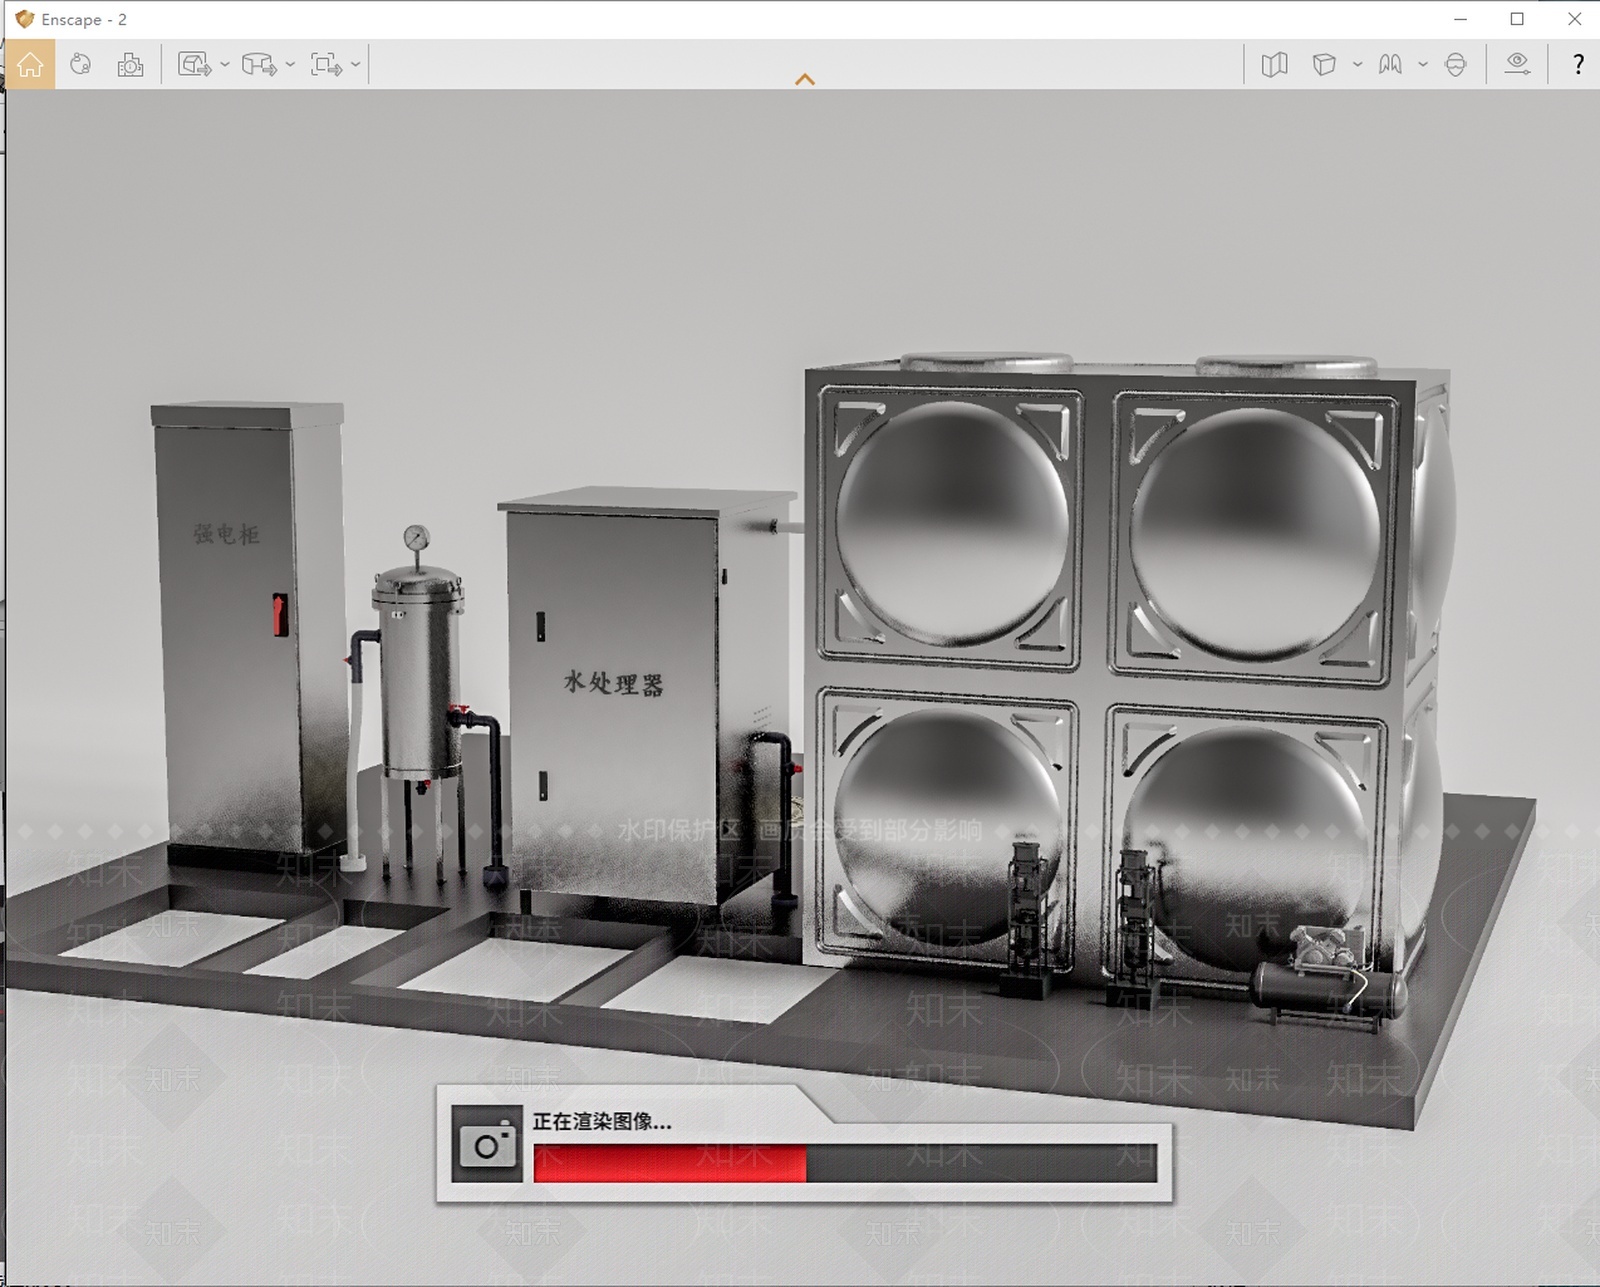Viewport: 1600px width, 1287px height.
Task: Click the synchronize views icon
Action: [80, 65]
